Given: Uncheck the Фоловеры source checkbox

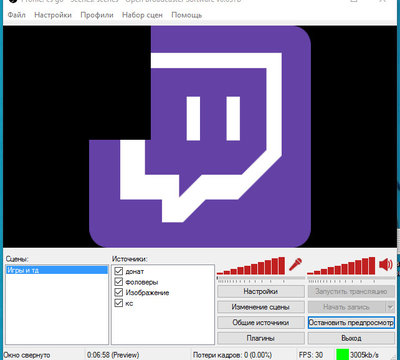Looking at the screenshot, I should [119, 282].
